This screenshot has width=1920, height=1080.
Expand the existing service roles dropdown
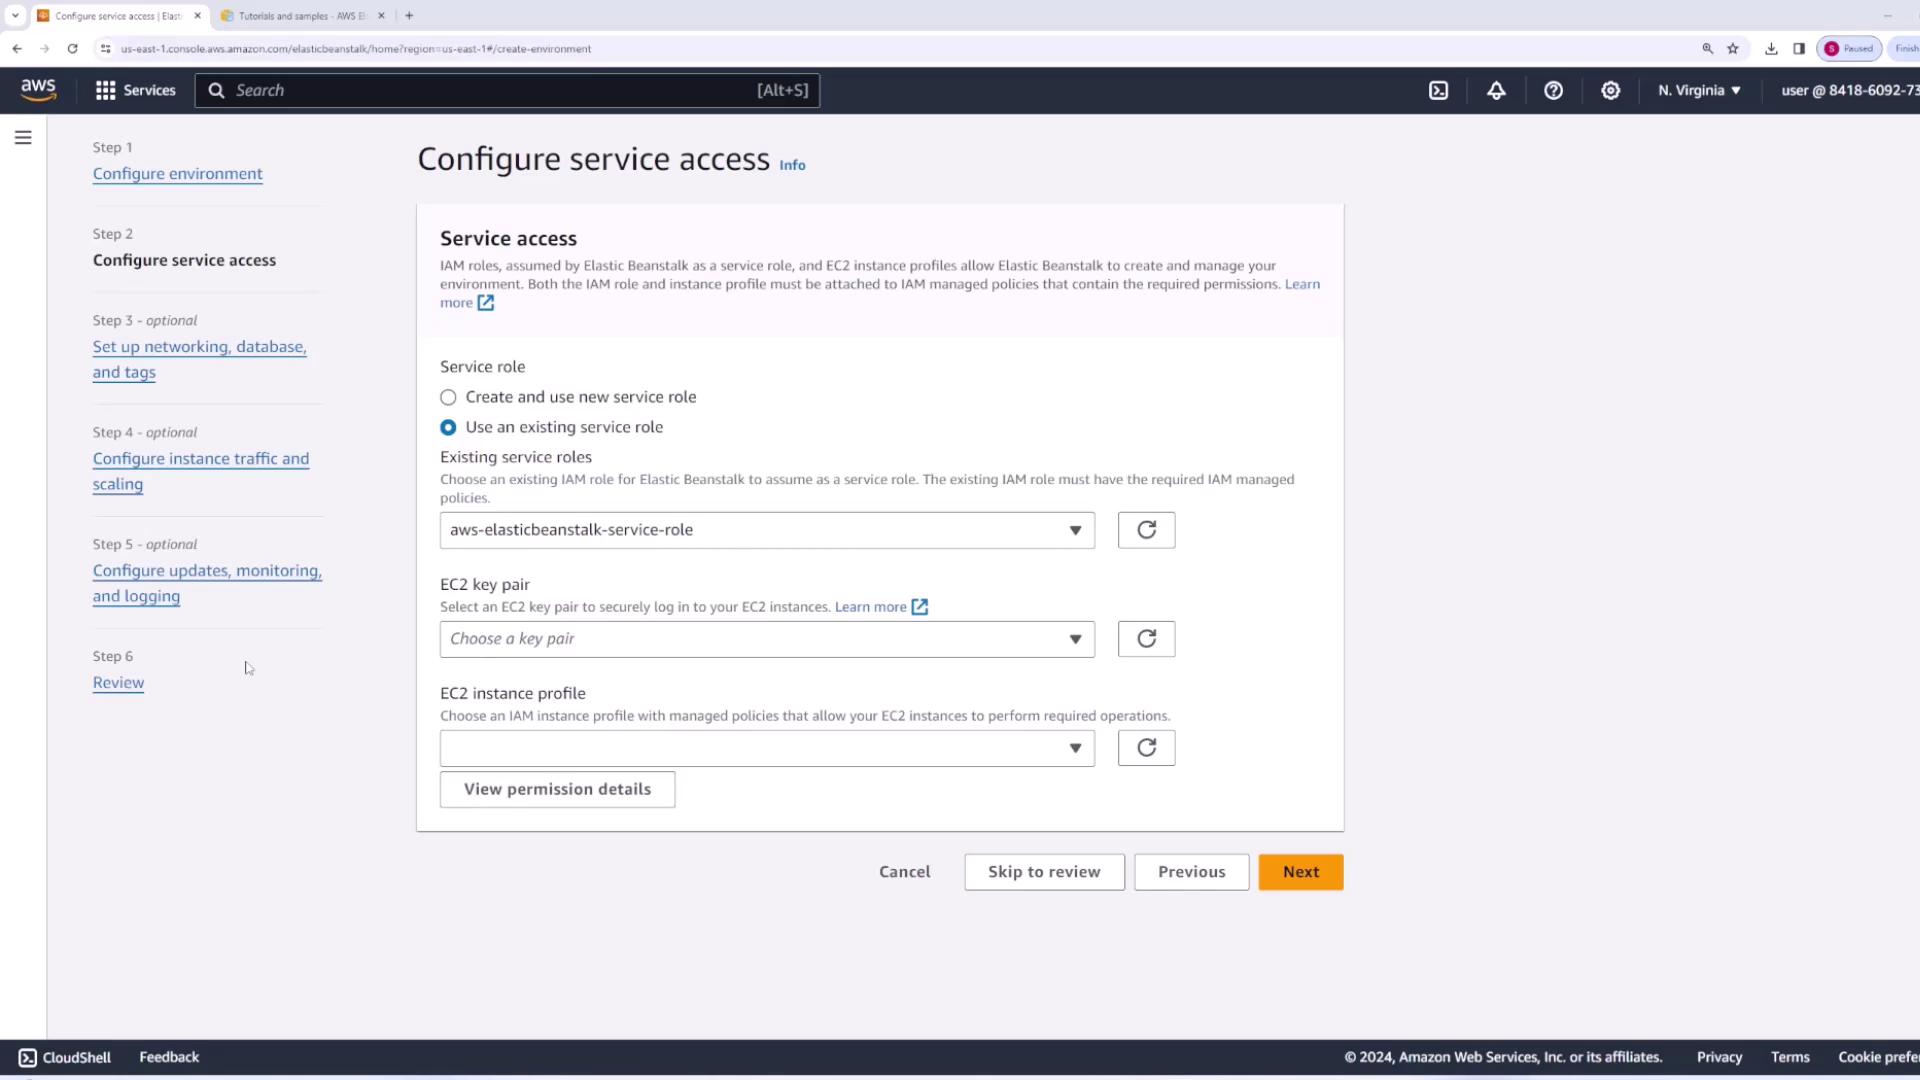tap(767, 530)
